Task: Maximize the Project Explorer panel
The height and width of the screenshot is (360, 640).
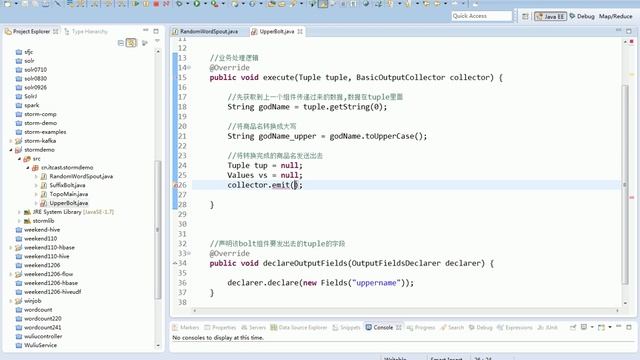Action: [156, 31]
